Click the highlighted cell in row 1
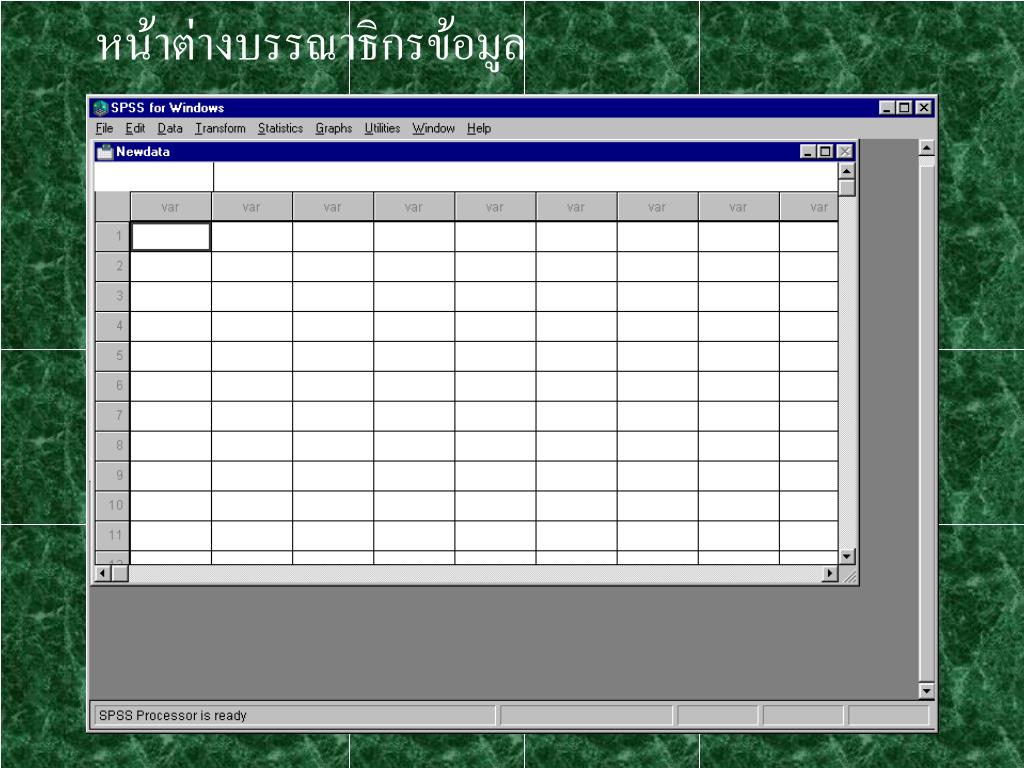 [170, 236]
